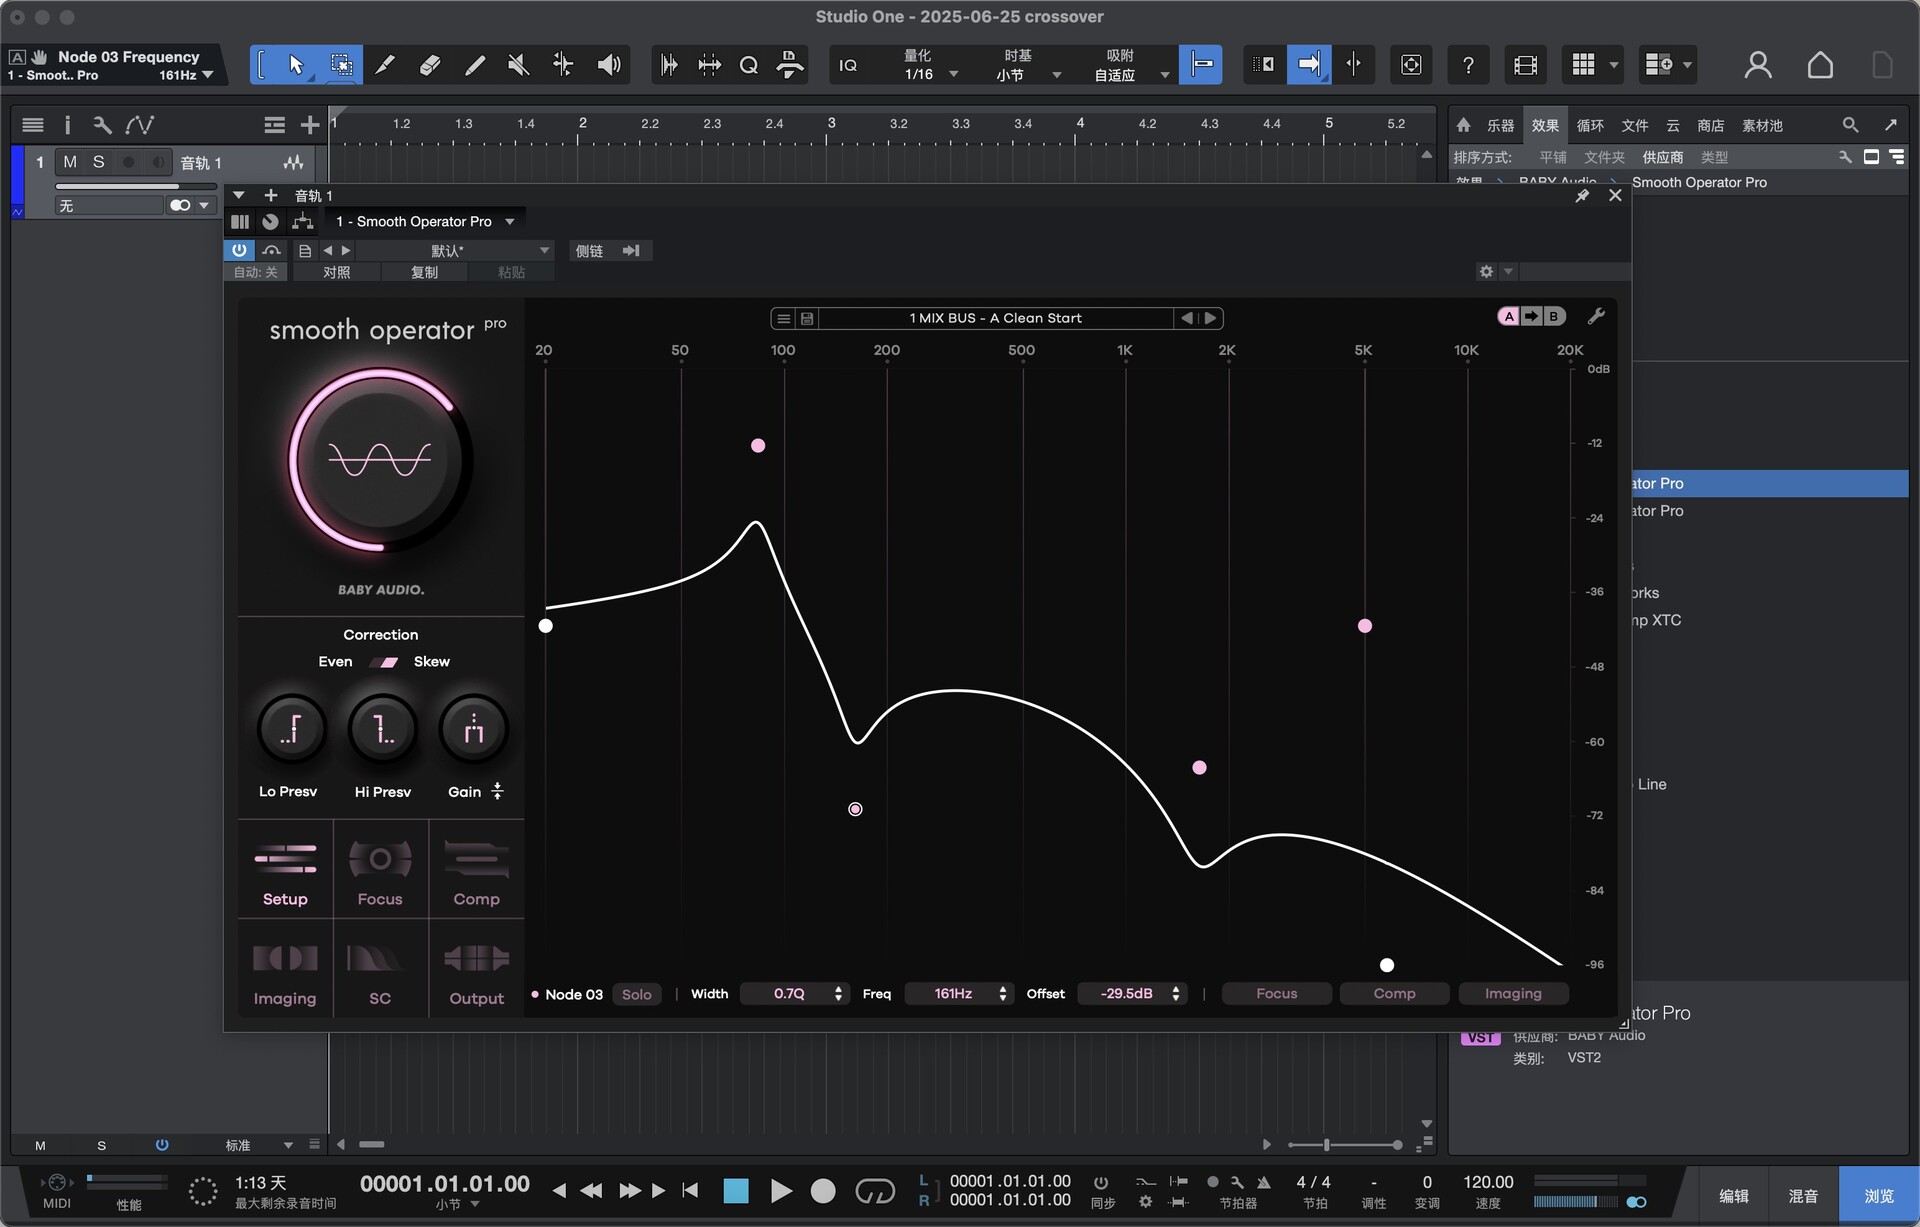Open the browser home icon
Screen dimensions: 1920x1227
pyautogui.click(x=1463, y=125)
